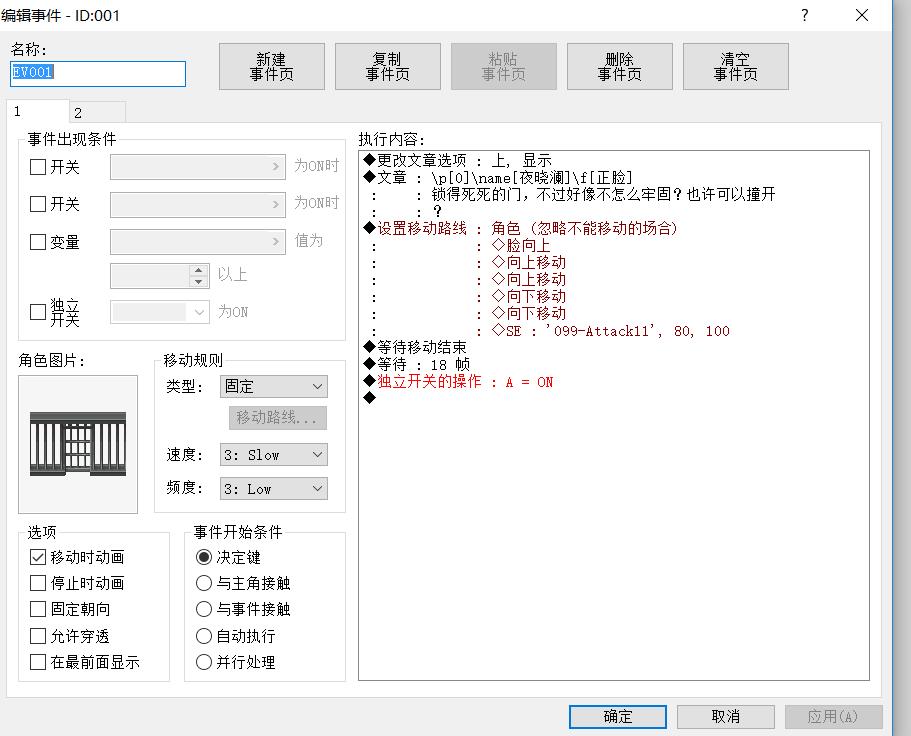Select the 更改文章选项 command line
Image resolution: width=911 pixels, height=736 pixels.
[x=457, y=160]
